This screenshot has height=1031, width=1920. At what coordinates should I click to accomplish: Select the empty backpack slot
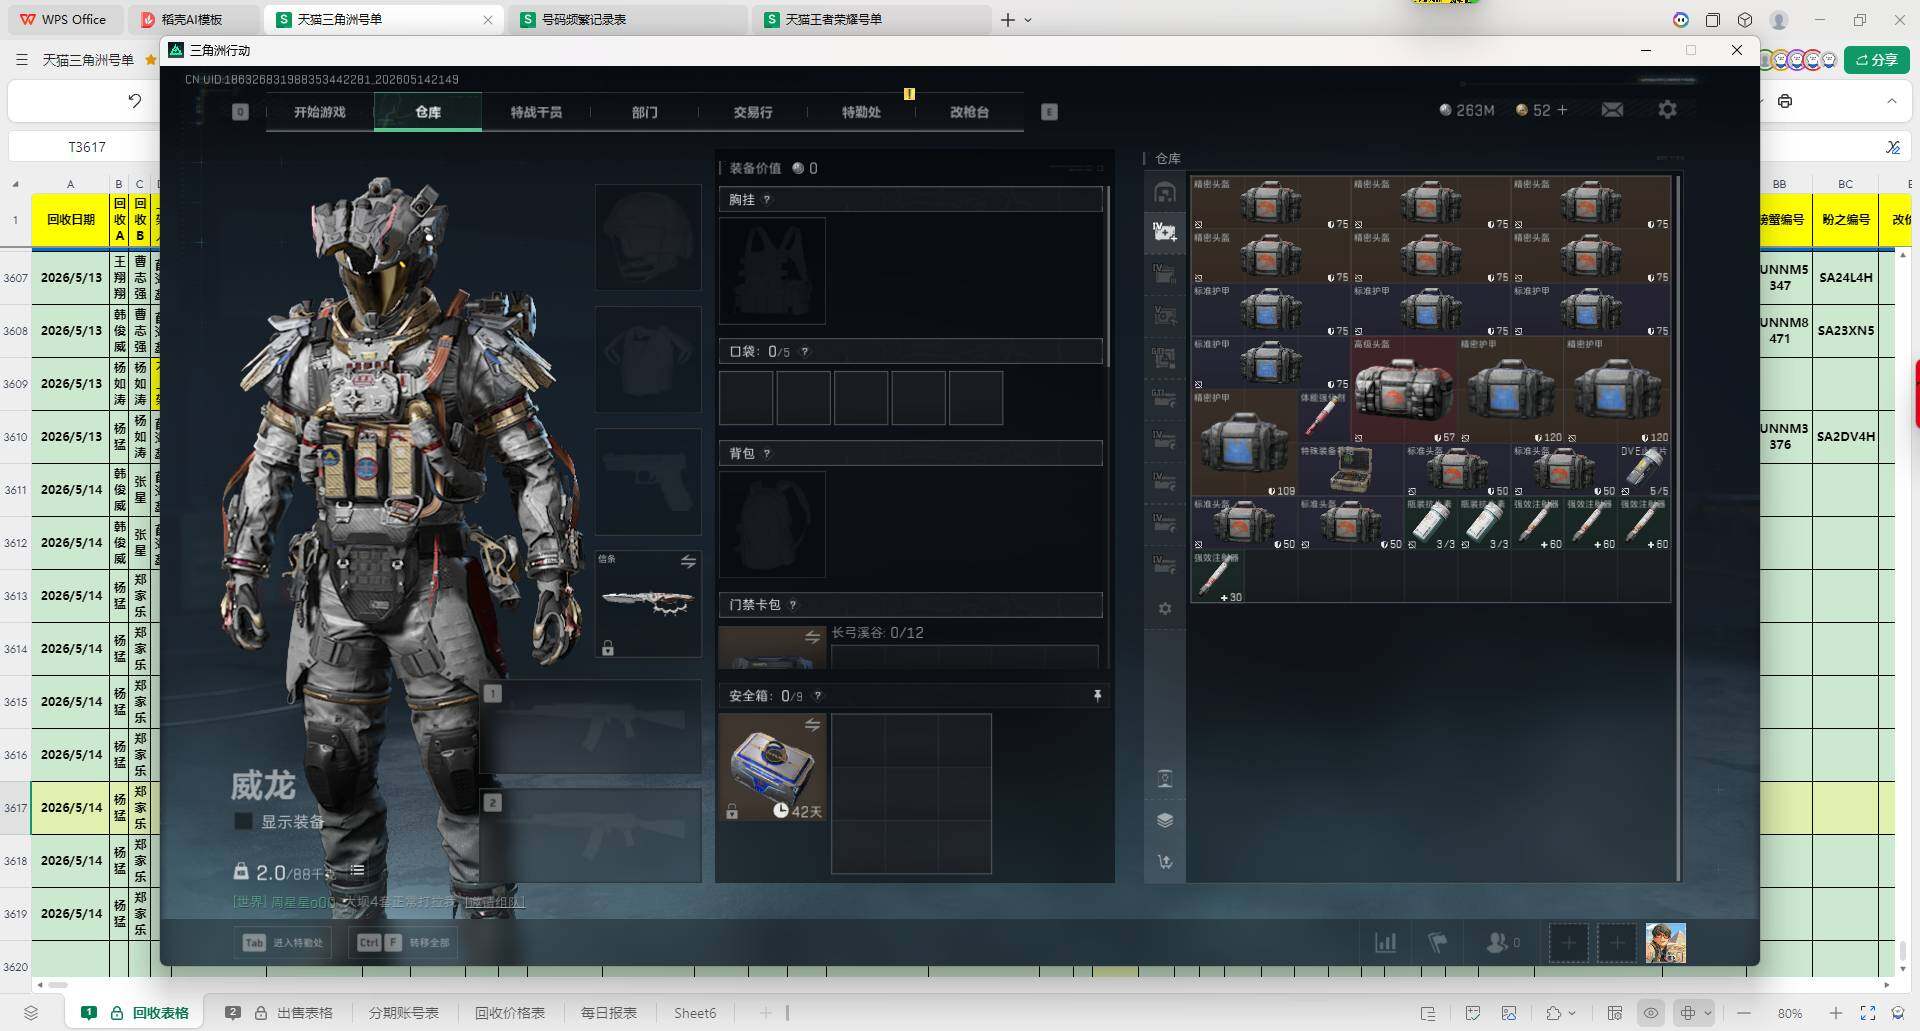772,525
